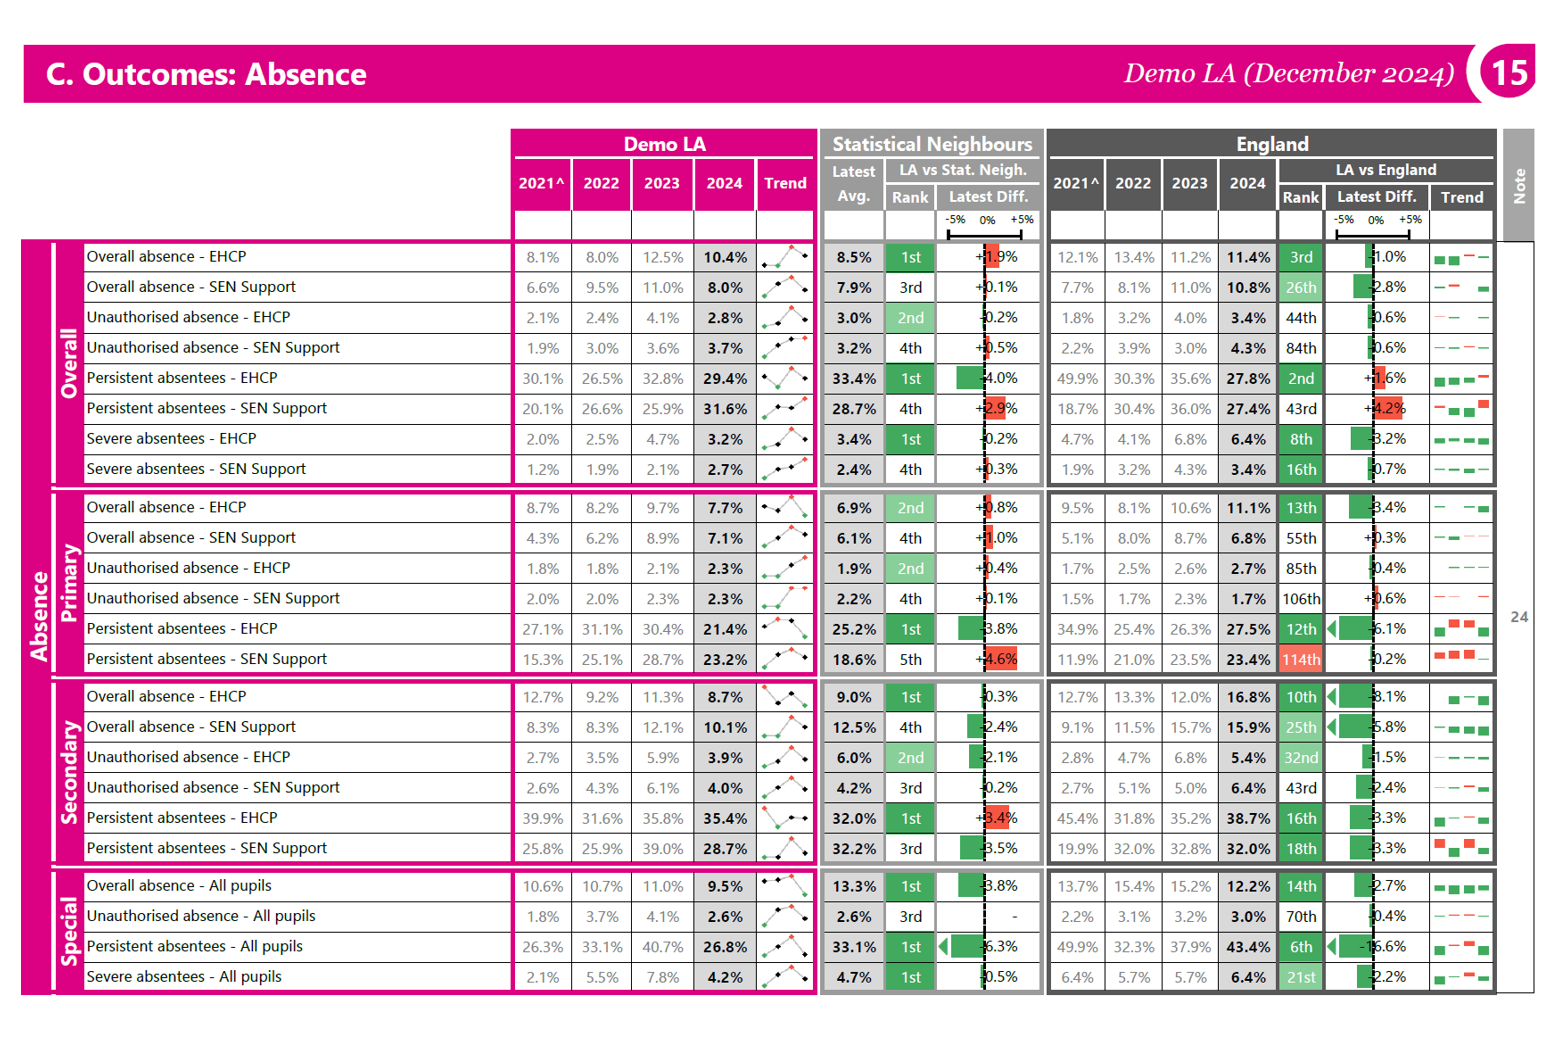Click the Demo LA trend sparkline for Overall absence - EHCP (Overall)
1559x1039 pixels.
pyautogui.click(x=785, y=257)
